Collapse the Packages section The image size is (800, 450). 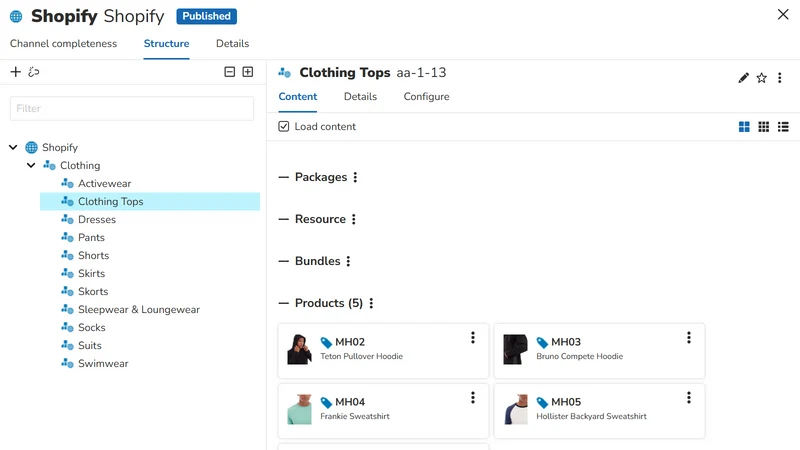point(284,177)
